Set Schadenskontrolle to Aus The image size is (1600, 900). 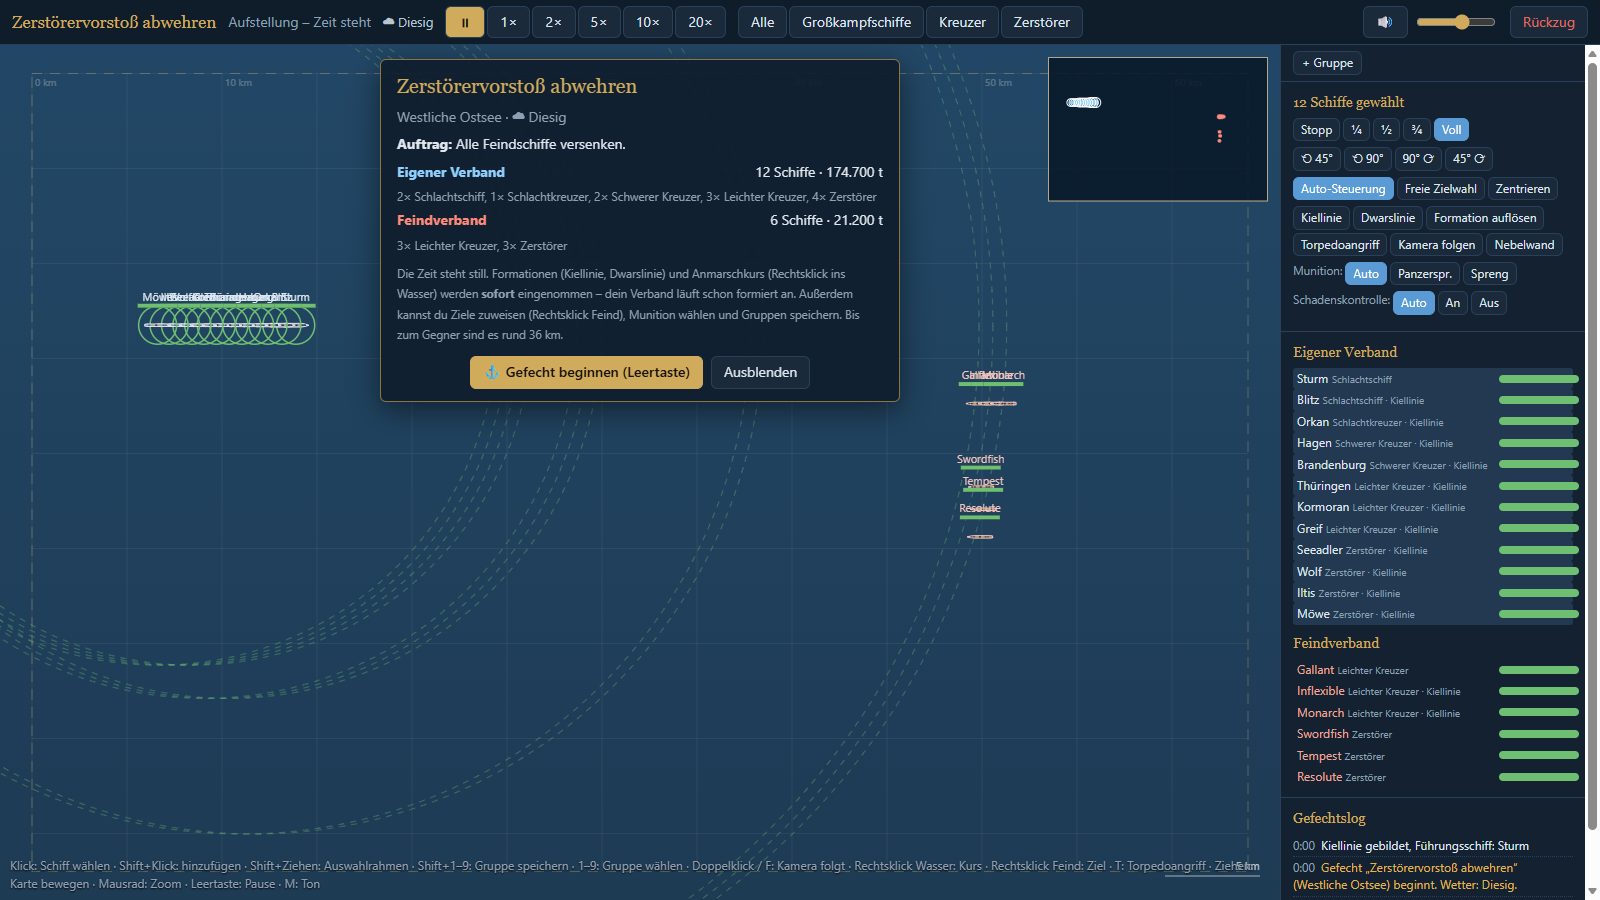point(1489,303)
